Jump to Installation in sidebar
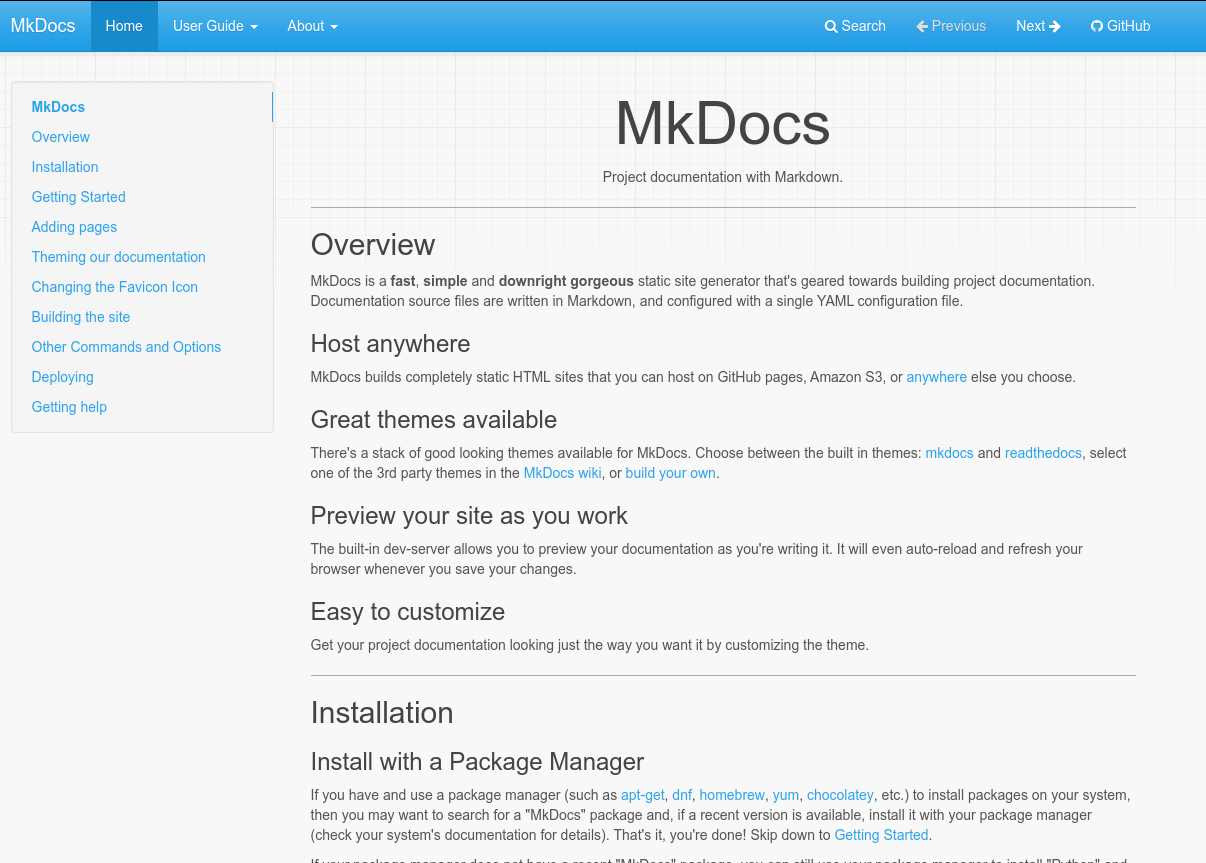Image resolution: width=1206 pixels, height=863 pixels. (65, 167)
